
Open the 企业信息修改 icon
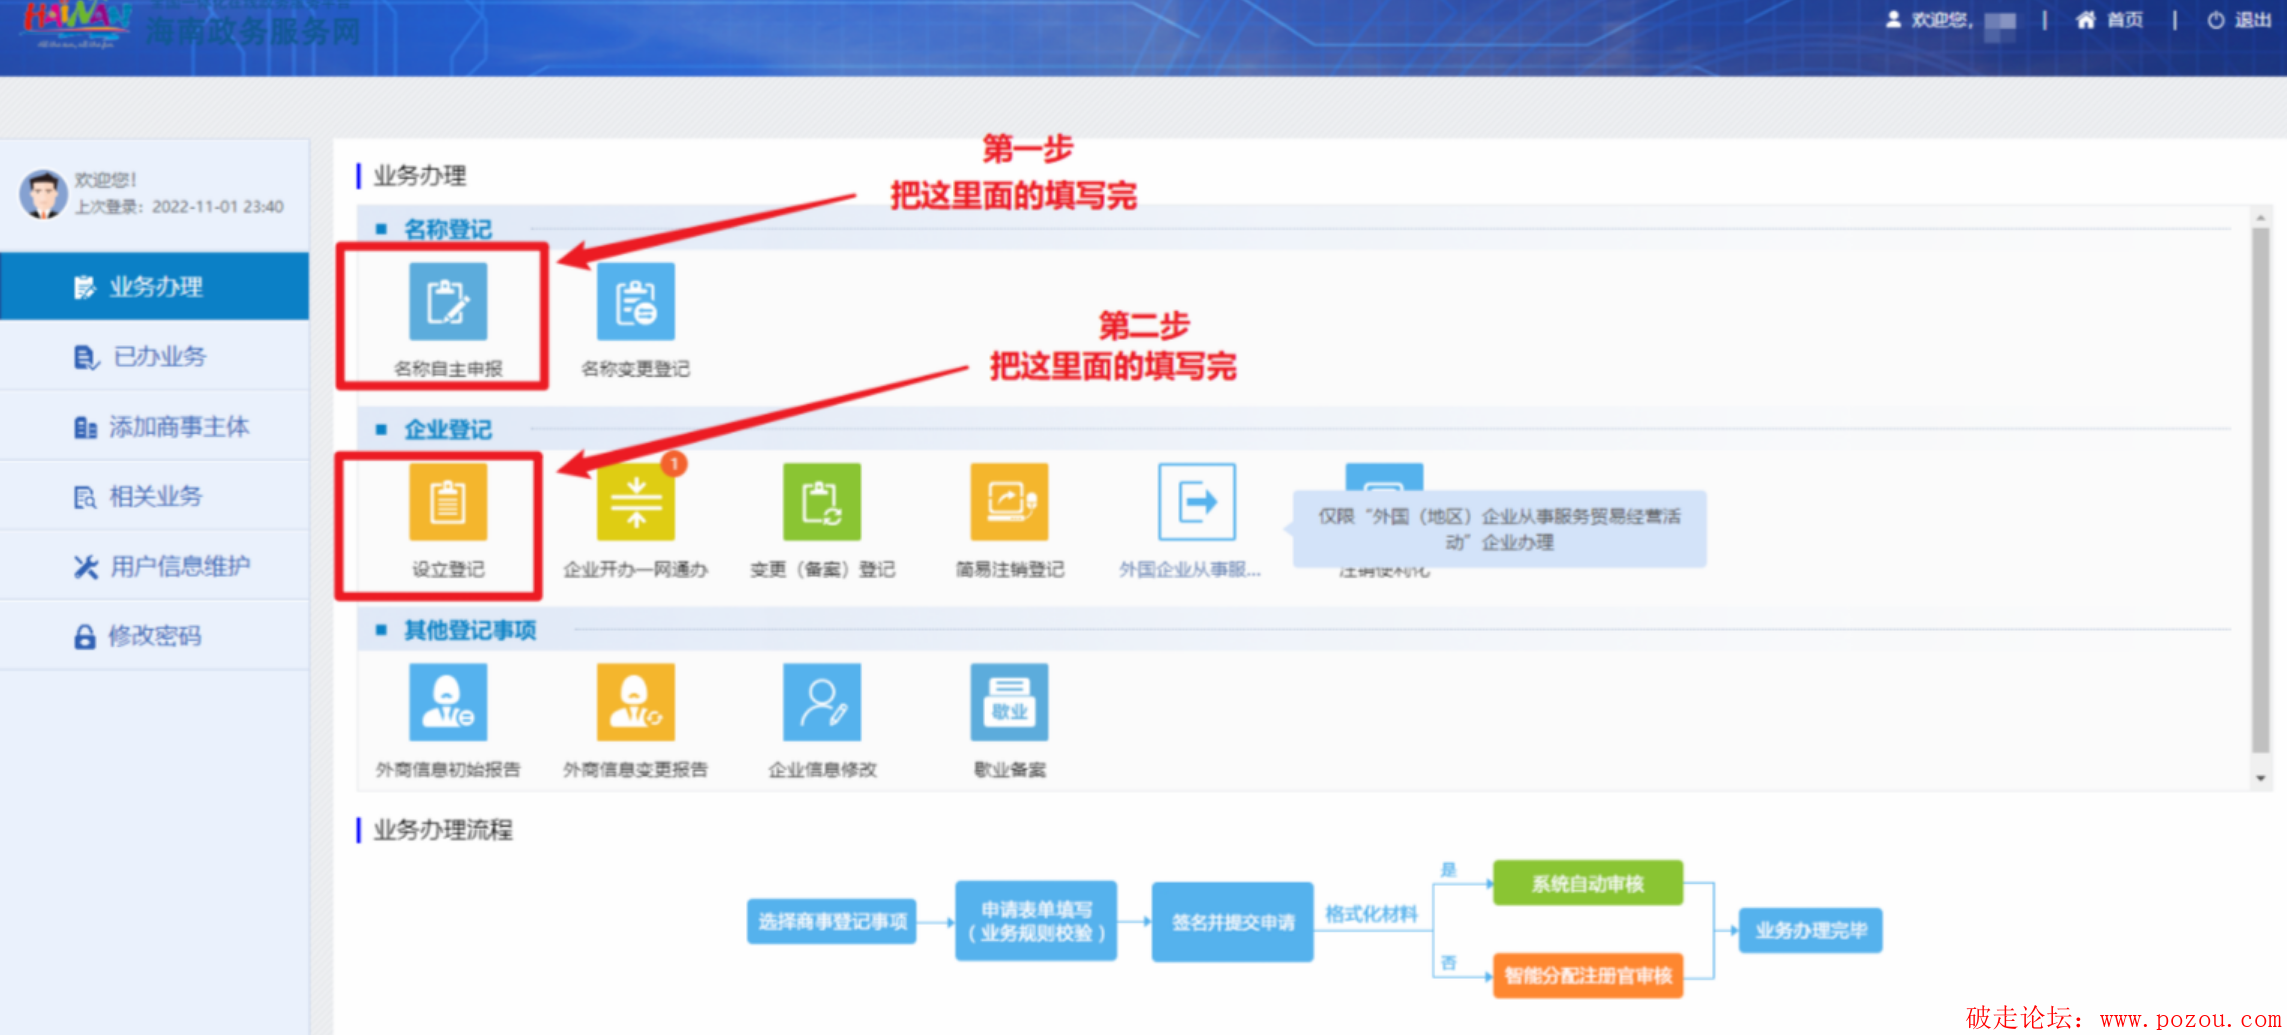tap(821, 702)
